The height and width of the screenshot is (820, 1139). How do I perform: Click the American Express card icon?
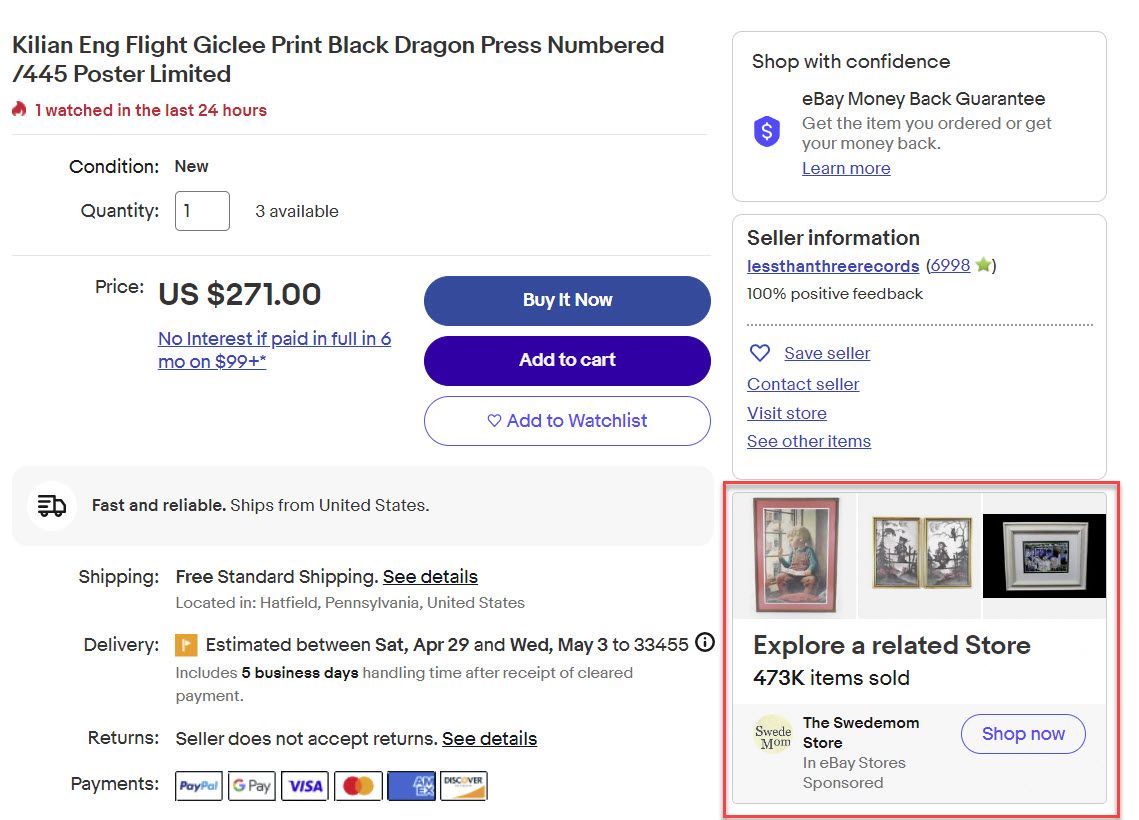coord(411,786)
